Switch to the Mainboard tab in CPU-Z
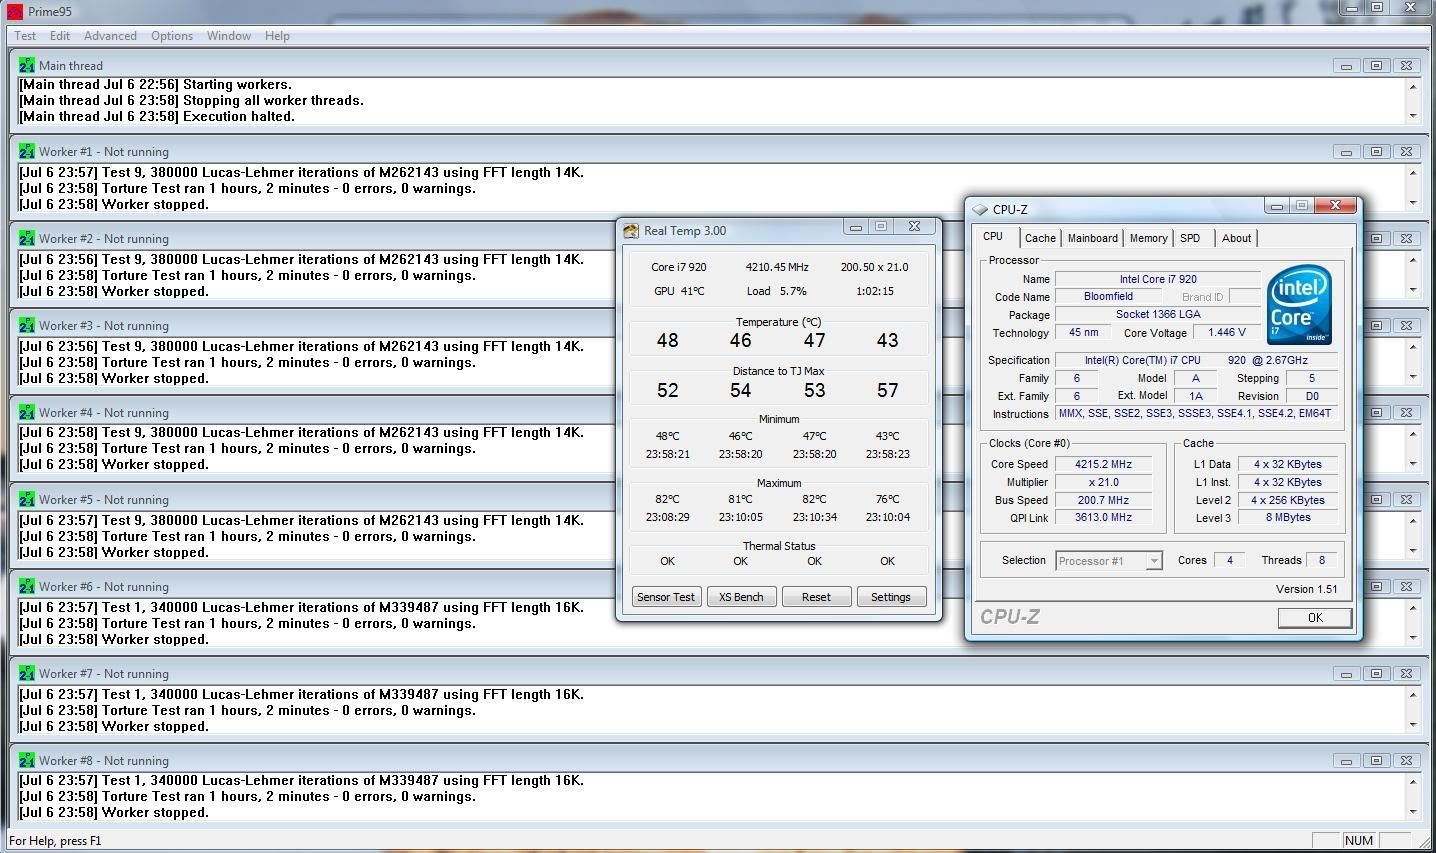The image size is (1436, 853). coord(1092,238)
